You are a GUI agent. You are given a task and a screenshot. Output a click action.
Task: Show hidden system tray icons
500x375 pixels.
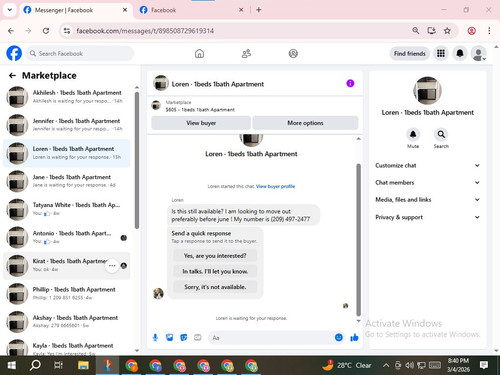click(x=386, y=365)
